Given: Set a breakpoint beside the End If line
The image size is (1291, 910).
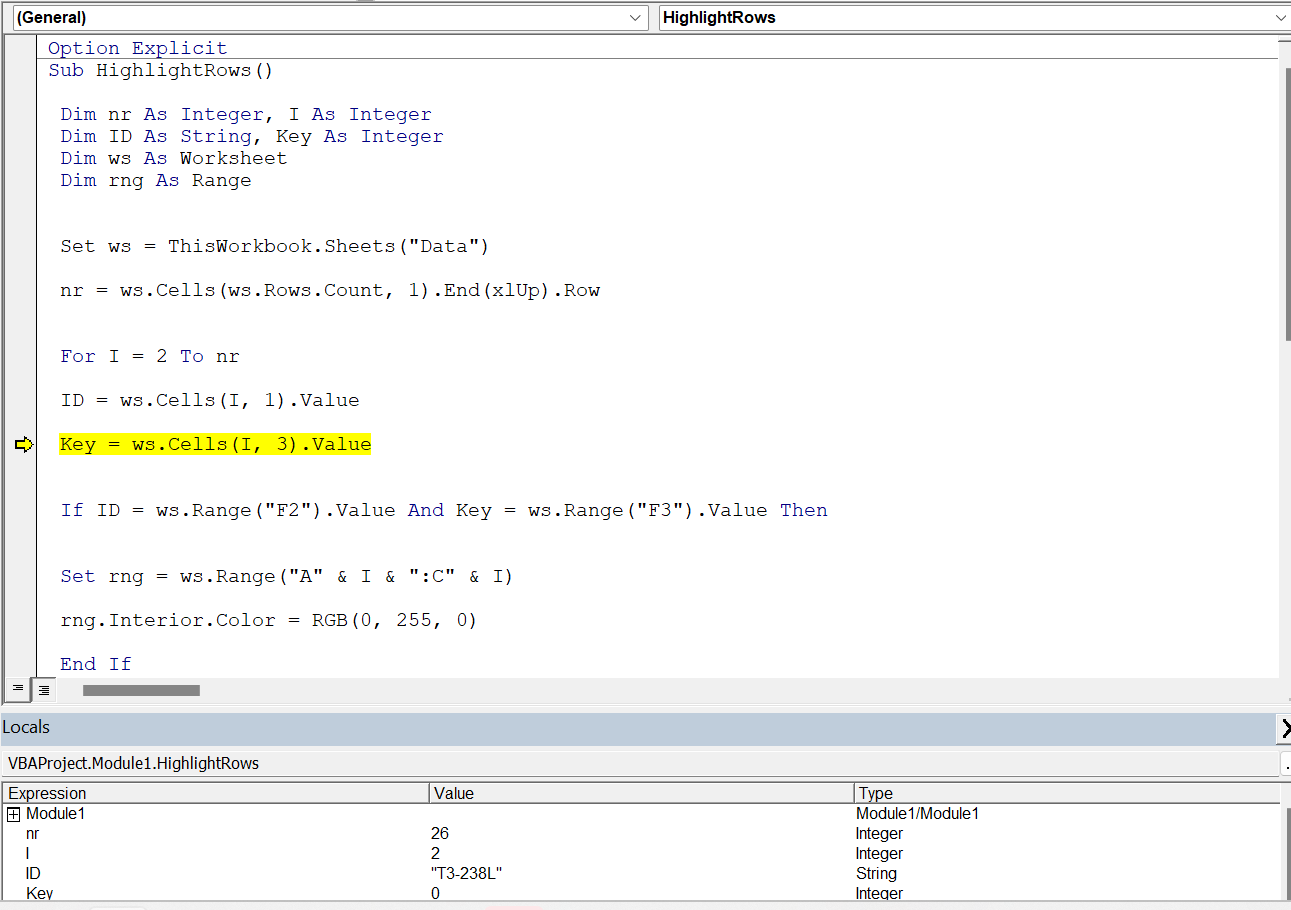Looking at the screenshot, I should pyautogui.click(x=22, y=663).
